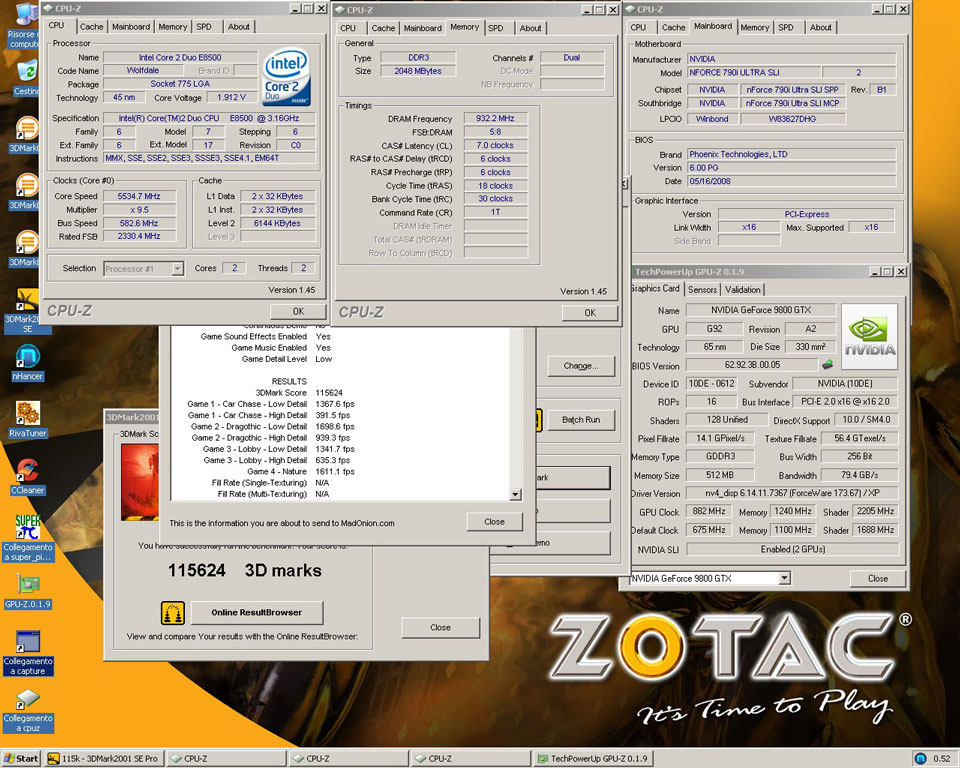The height and width of the screenshot is (768, 960).
Task: Click the Intel Core 2 Duo logo
Action: tap(286, 77)
